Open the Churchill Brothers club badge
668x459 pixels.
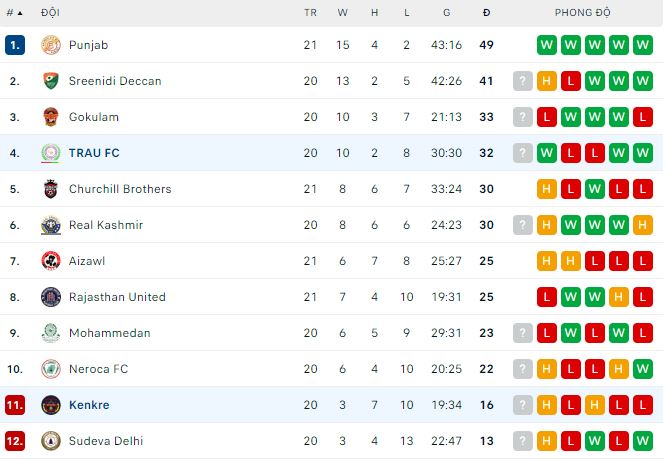[51, 189]
